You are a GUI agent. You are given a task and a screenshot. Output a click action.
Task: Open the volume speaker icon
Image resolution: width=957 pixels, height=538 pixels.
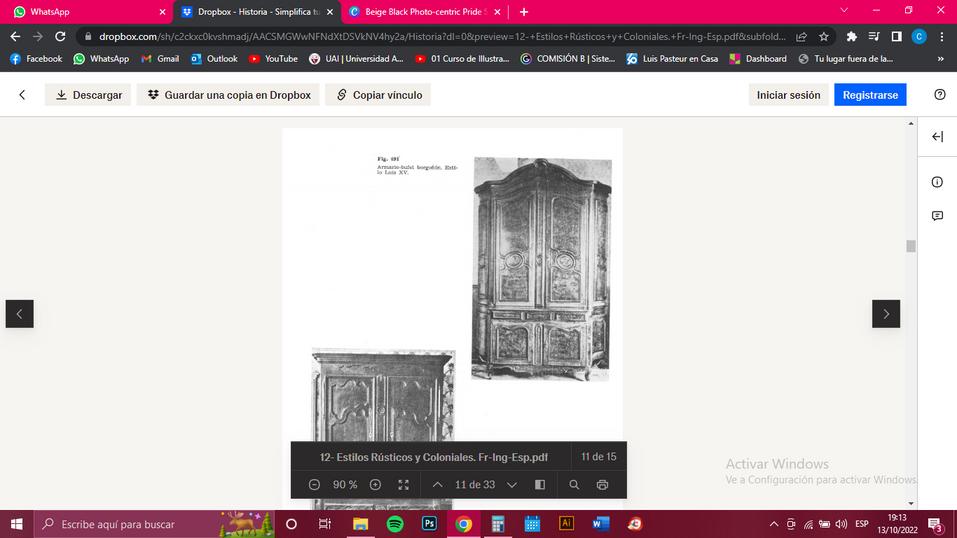(x=841, y=524)
